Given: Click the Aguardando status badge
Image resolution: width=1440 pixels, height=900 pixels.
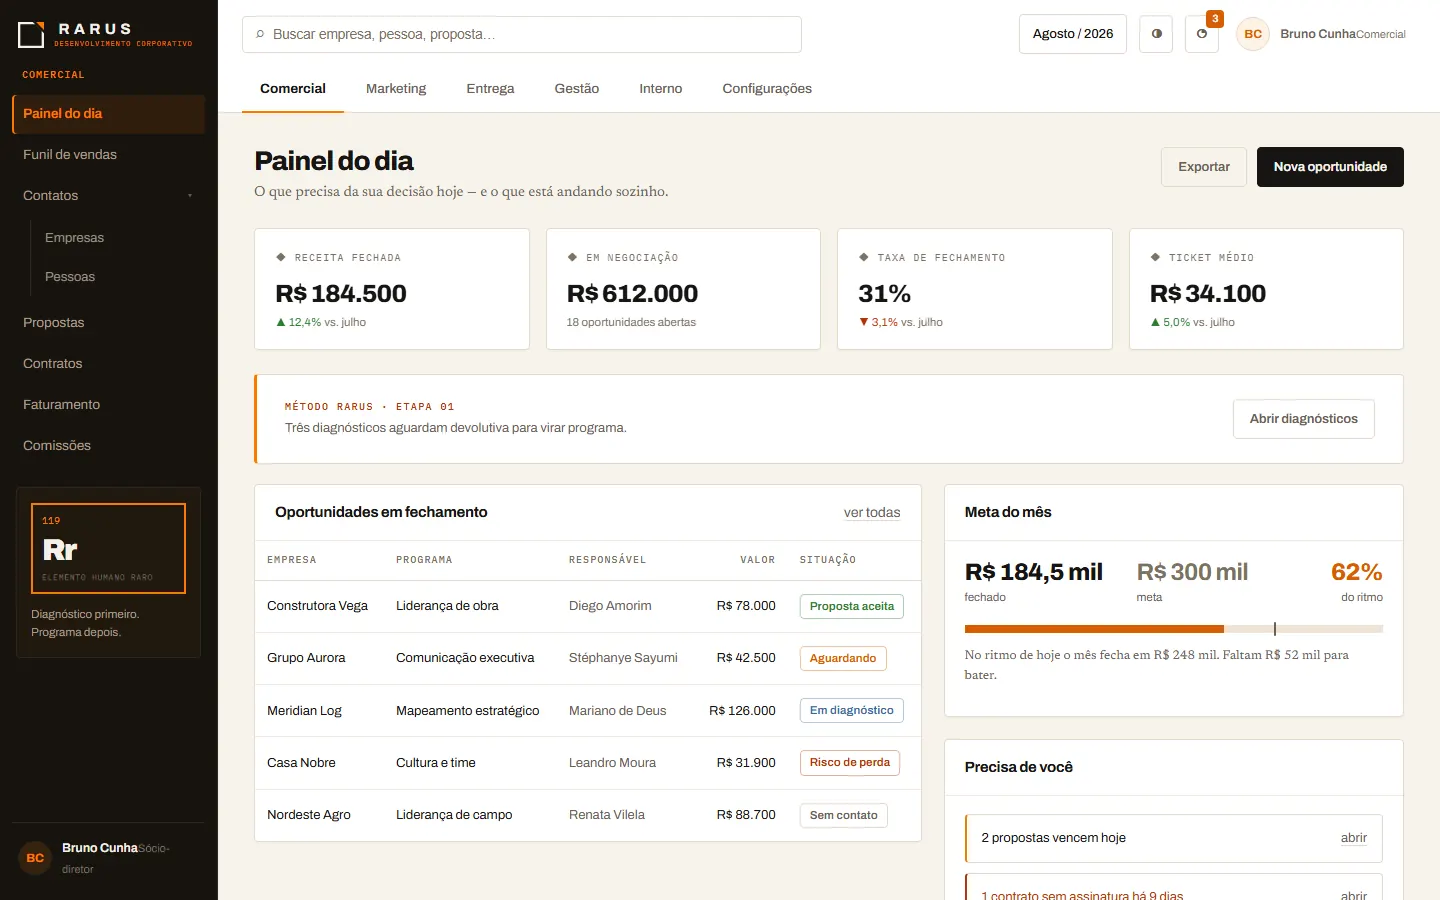Looking at the screenshot, I should click(843, 658).
